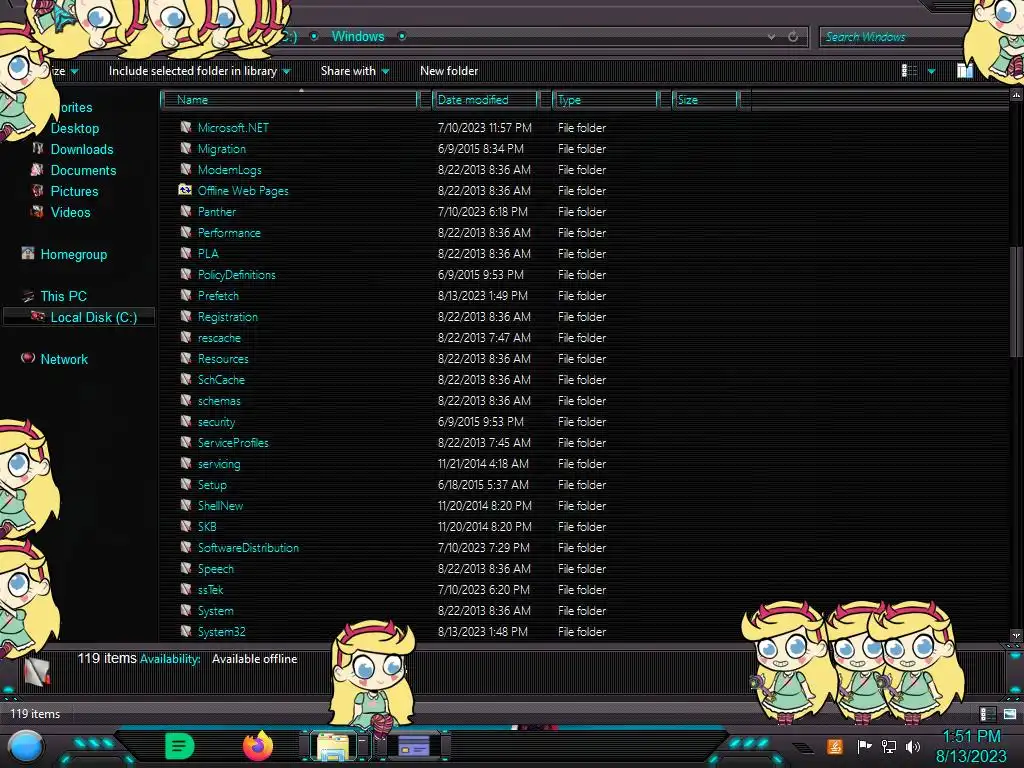Select the Setup folder name

[212, 485]
